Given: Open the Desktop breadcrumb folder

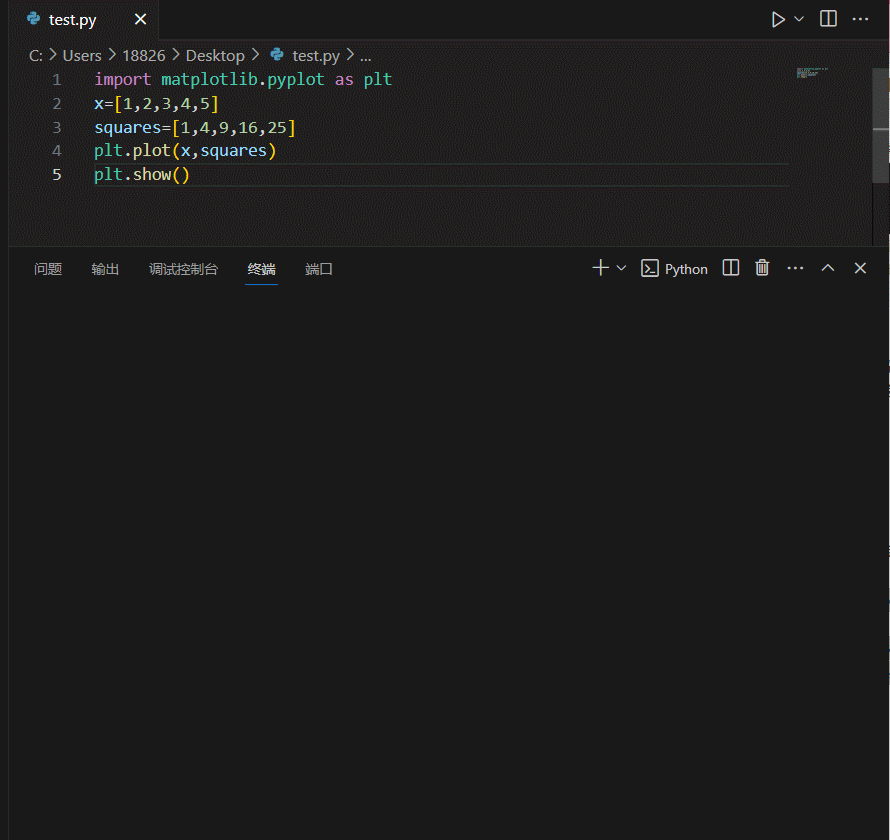Looking at the screenshot, I should coord(215,56).
